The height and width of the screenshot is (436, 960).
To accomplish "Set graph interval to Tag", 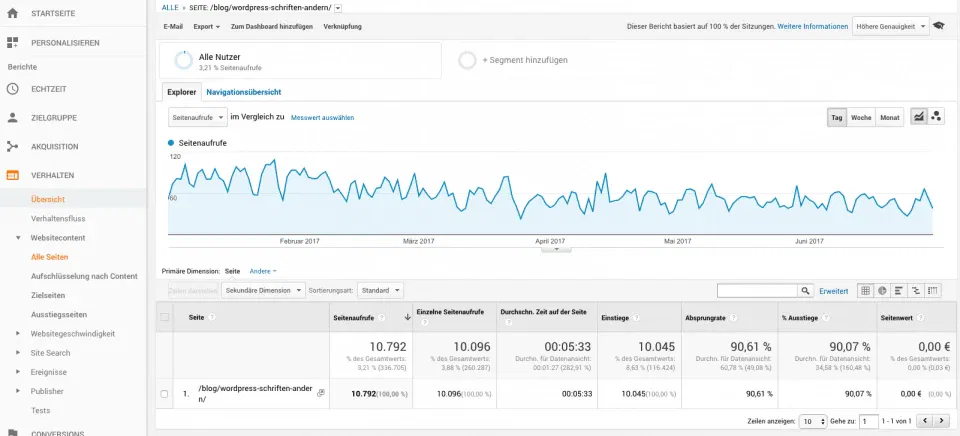I will [837, 117].
